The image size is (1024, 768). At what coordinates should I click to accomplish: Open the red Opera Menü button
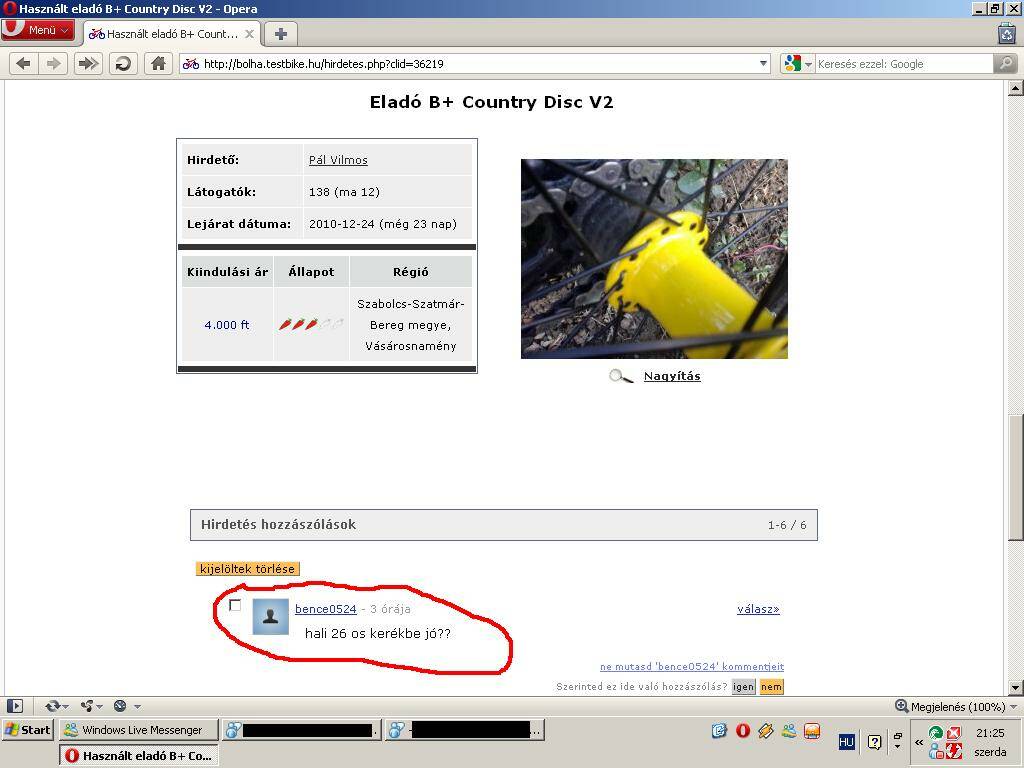[x=37, y=30]
